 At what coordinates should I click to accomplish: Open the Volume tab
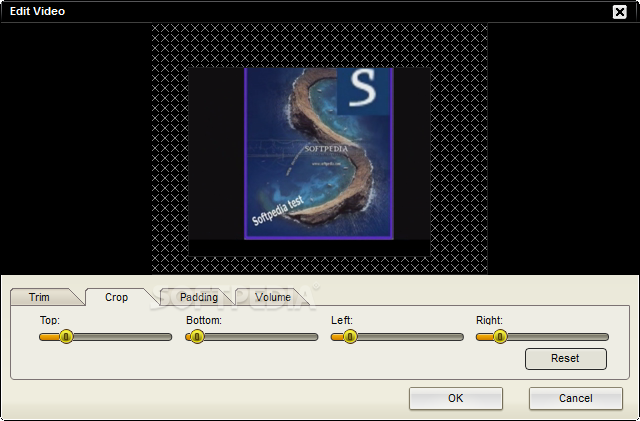point(273,297)
